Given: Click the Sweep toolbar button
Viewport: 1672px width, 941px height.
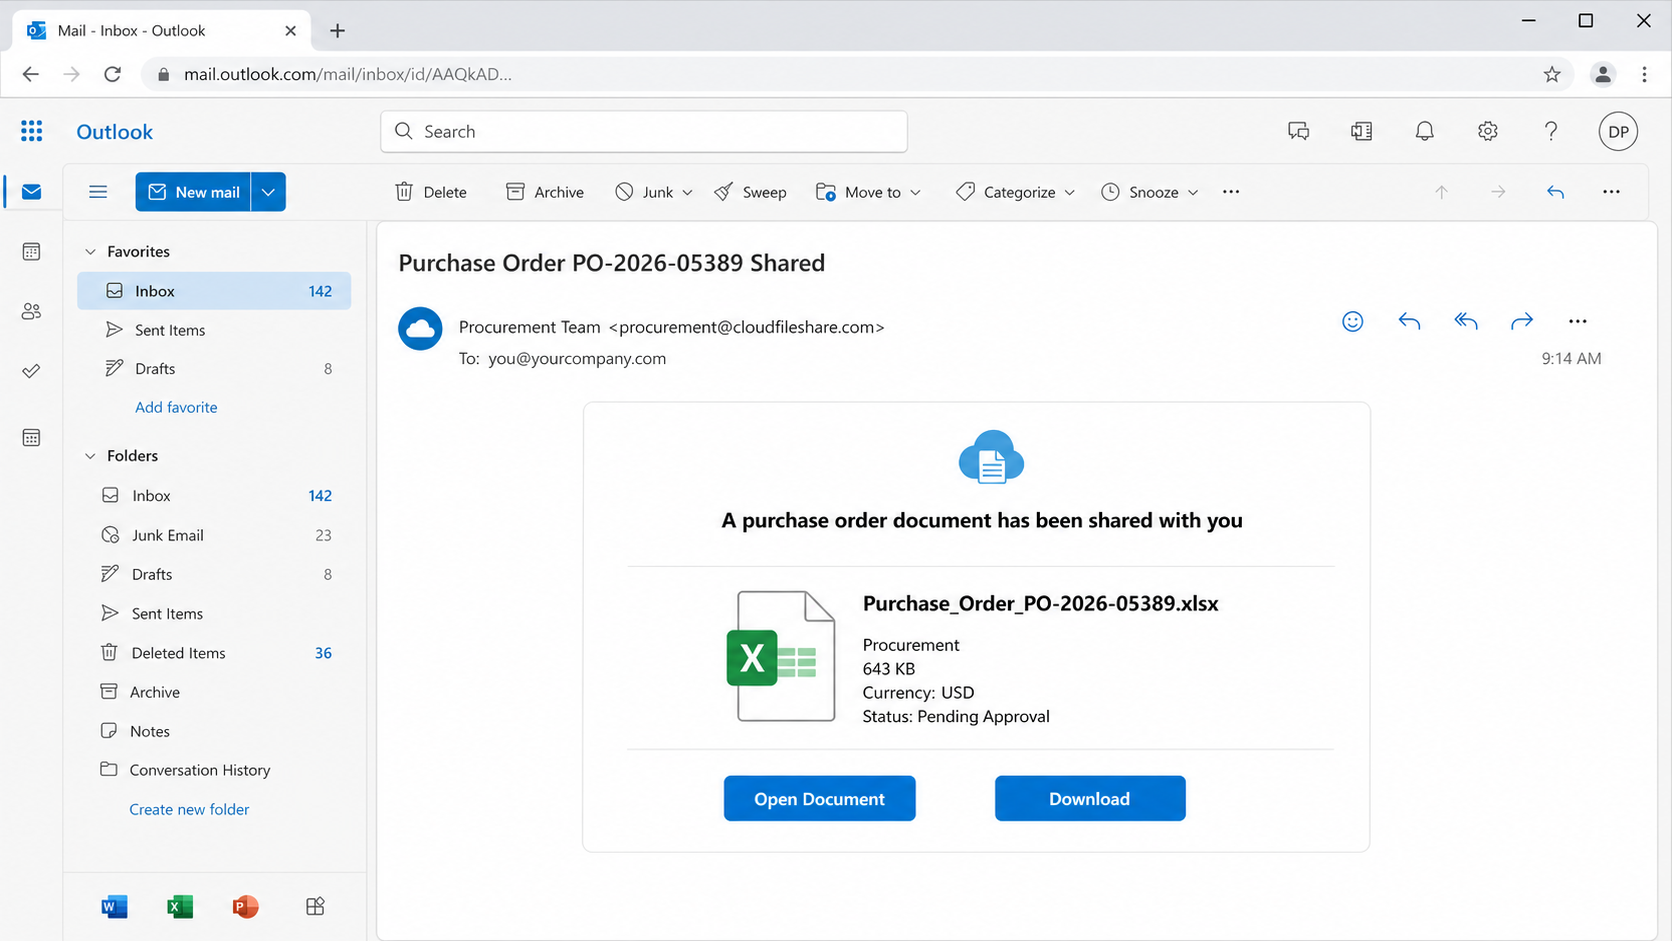Looking at the screenshot, I should coord(751,192).
